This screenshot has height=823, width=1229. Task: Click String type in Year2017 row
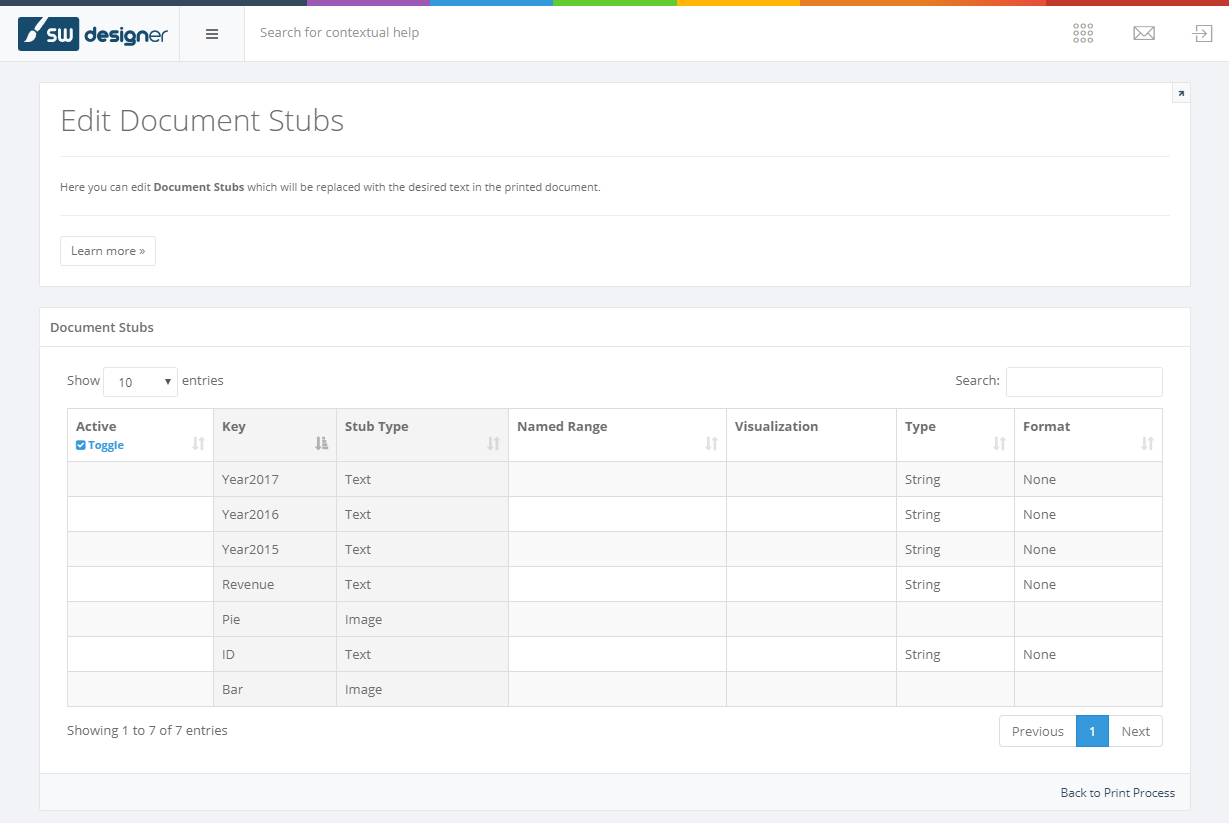pyautogui.click(x=922, y=479)
